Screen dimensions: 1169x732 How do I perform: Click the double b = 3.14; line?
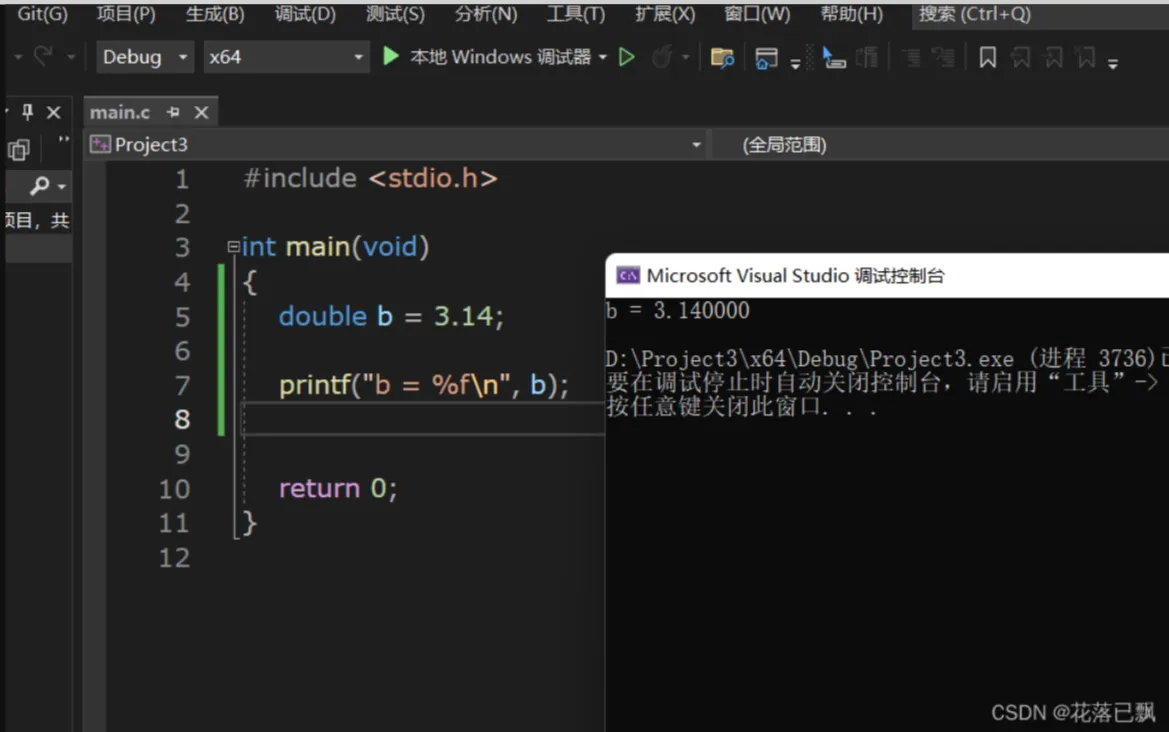[x=391, y=316]
